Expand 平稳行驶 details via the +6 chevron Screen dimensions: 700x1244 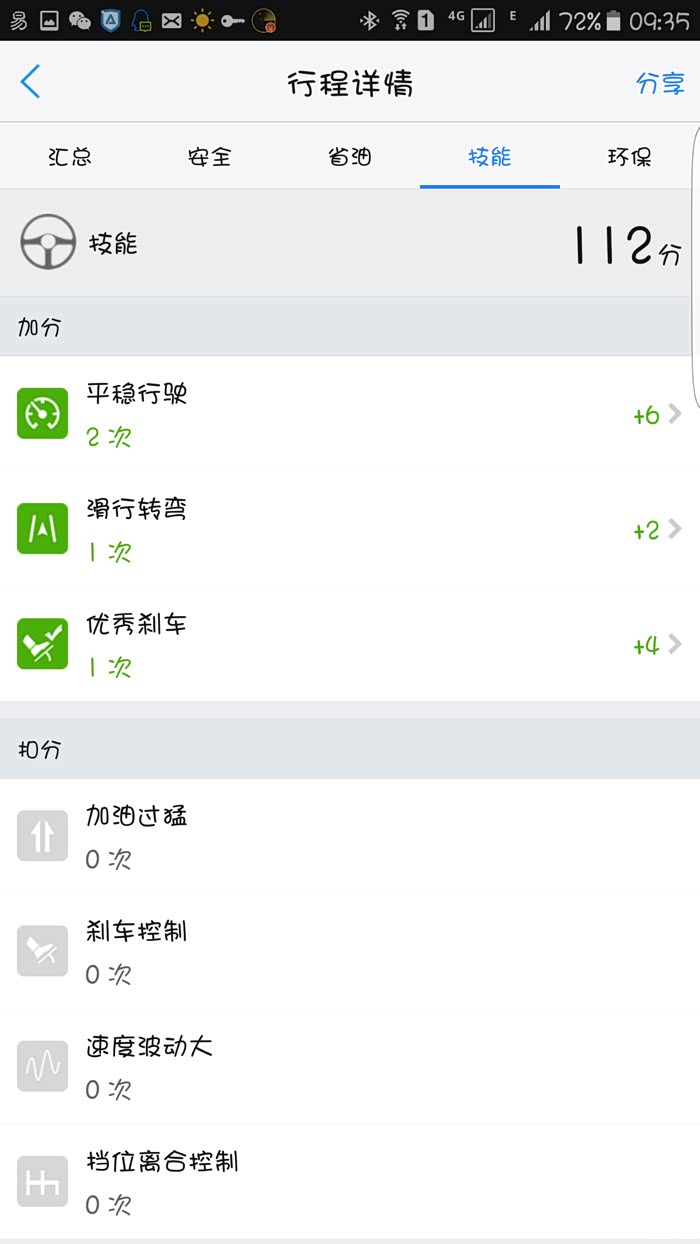click(674, 414)
